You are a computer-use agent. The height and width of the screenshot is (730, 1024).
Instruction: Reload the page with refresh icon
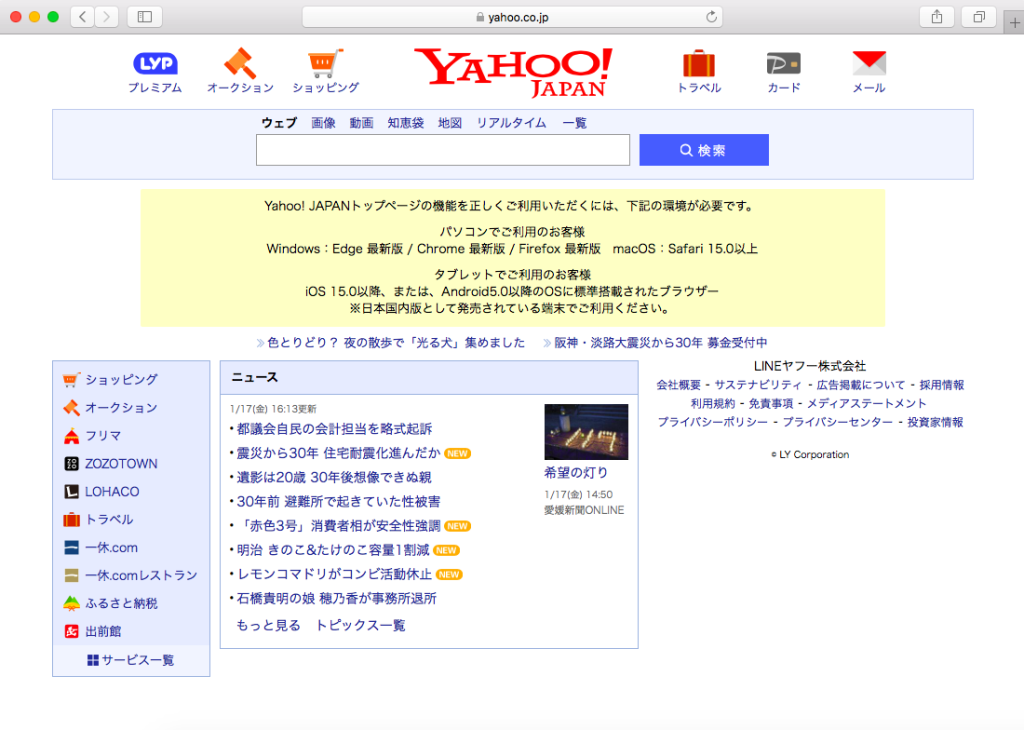click(711, 17)
